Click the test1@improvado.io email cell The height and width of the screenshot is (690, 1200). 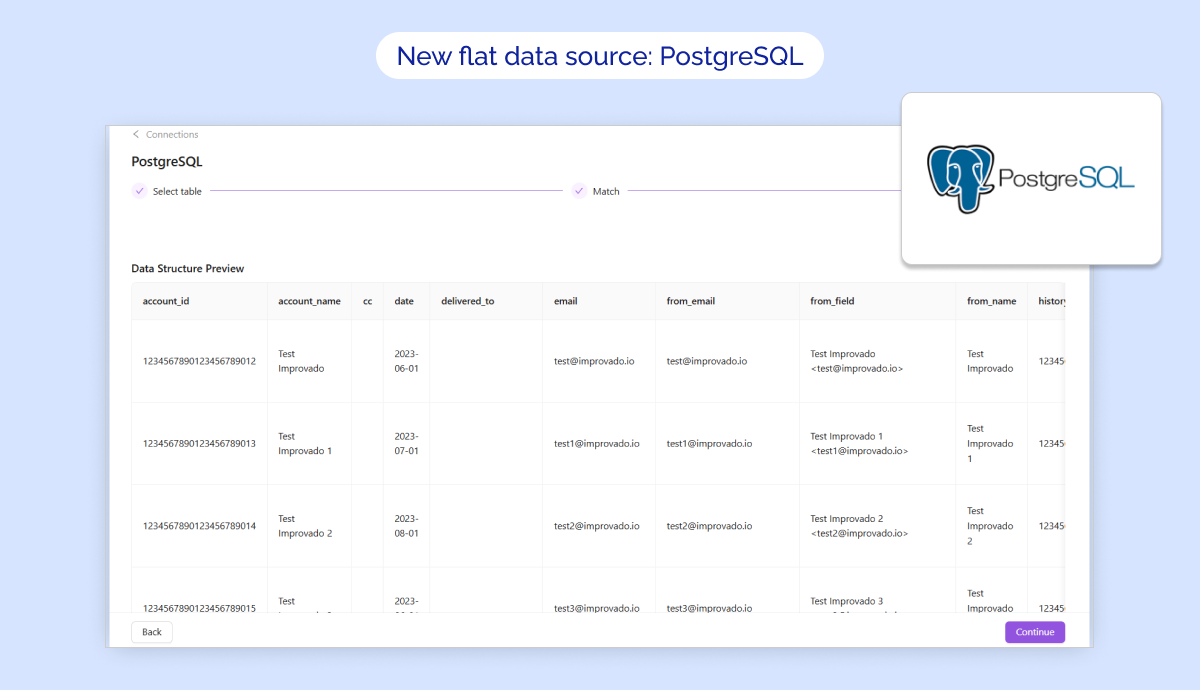click(596, 443)
